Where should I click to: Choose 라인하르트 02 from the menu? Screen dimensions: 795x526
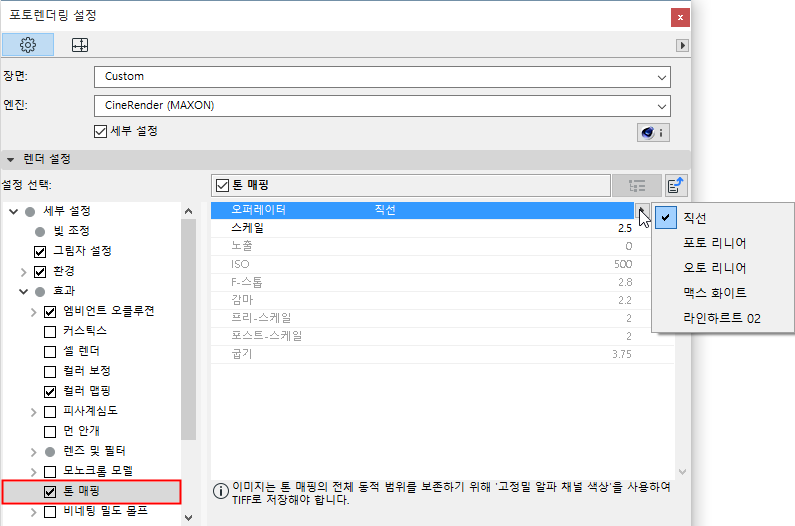tap(721, 318)
